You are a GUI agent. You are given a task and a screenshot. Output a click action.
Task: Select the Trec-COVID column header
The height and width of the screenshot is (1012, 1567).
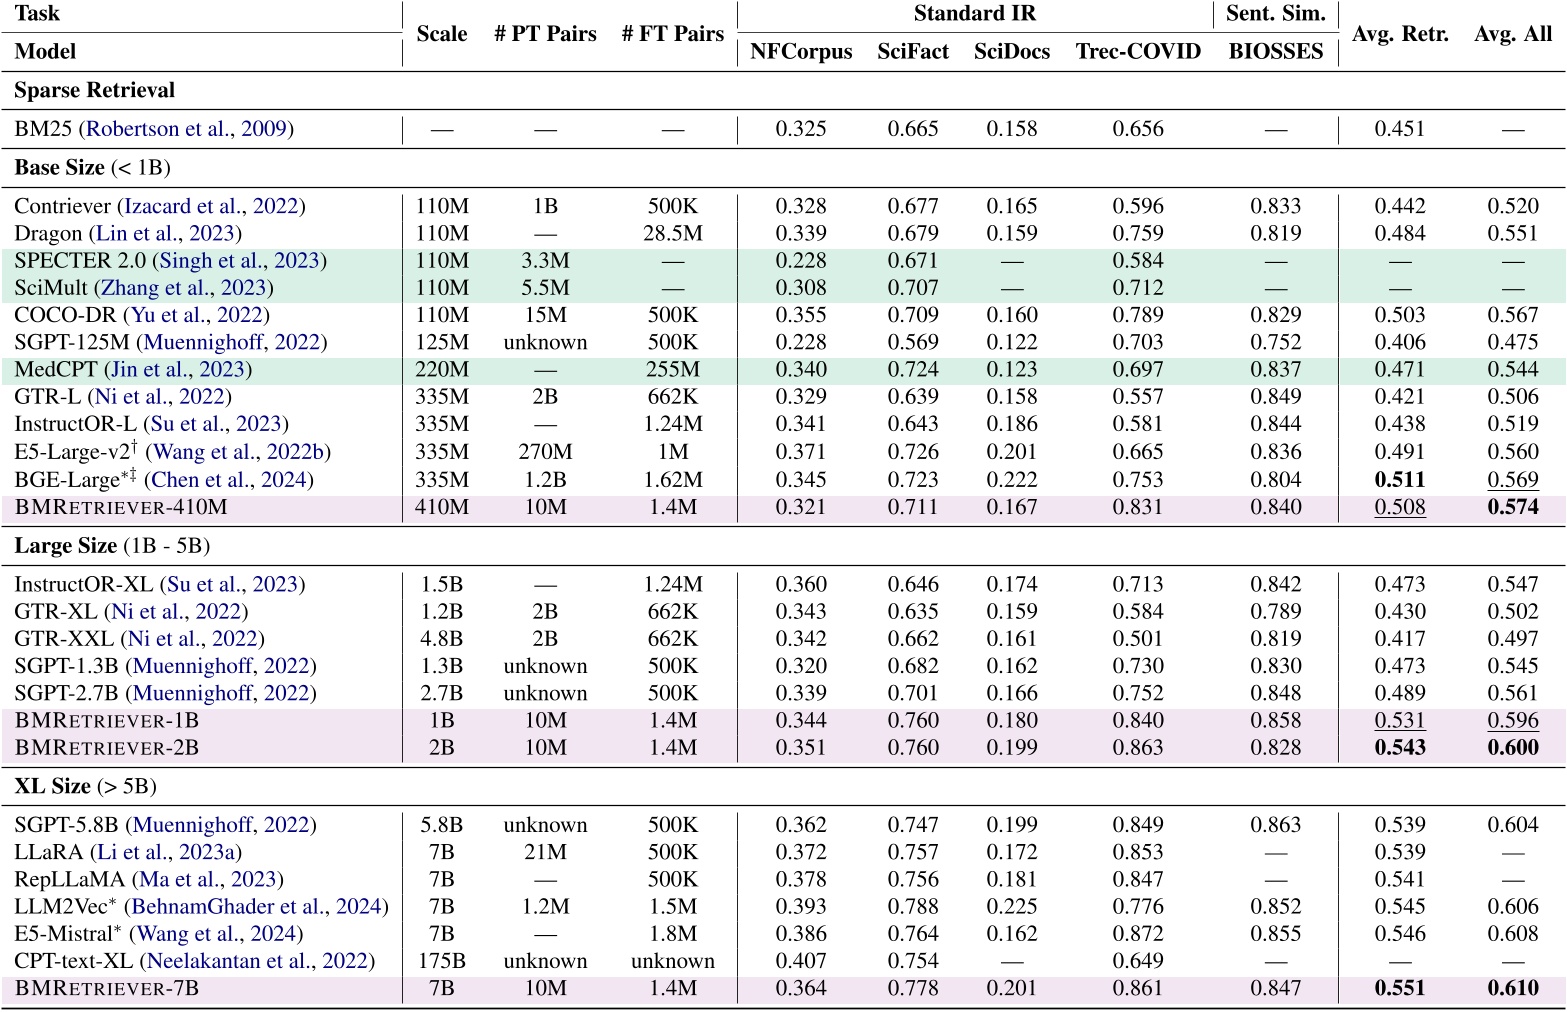tap(1138, 52)
